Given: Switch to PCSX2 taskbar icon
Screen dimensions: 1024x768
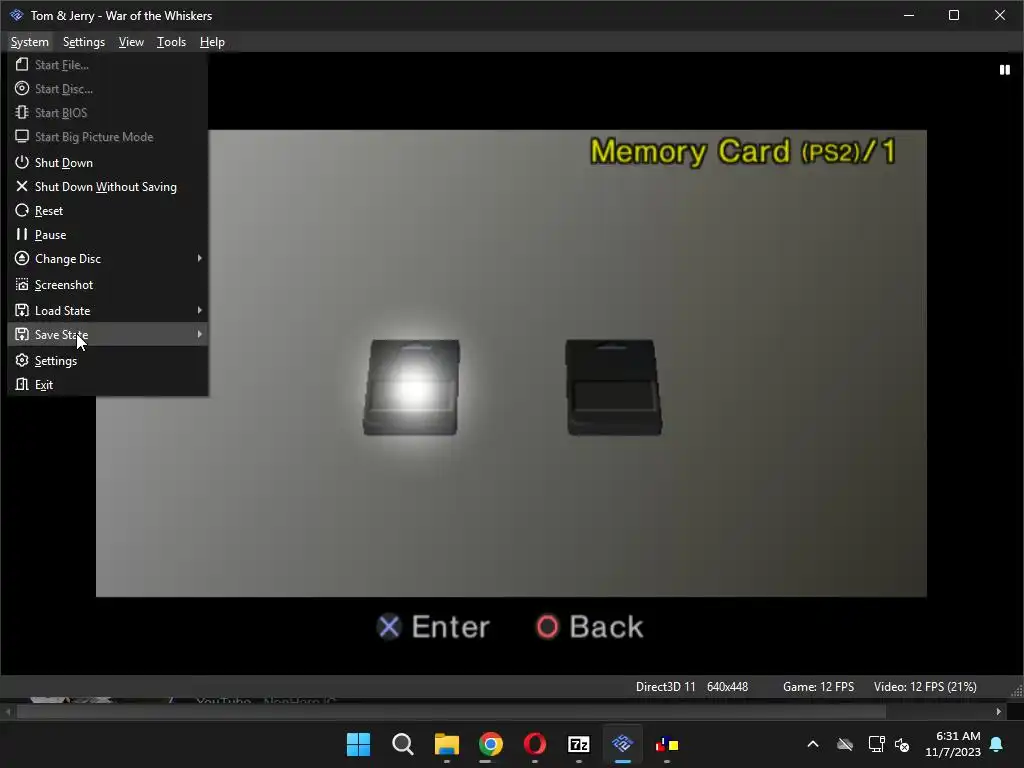Looking at the screenshot, I should point(622,744).
